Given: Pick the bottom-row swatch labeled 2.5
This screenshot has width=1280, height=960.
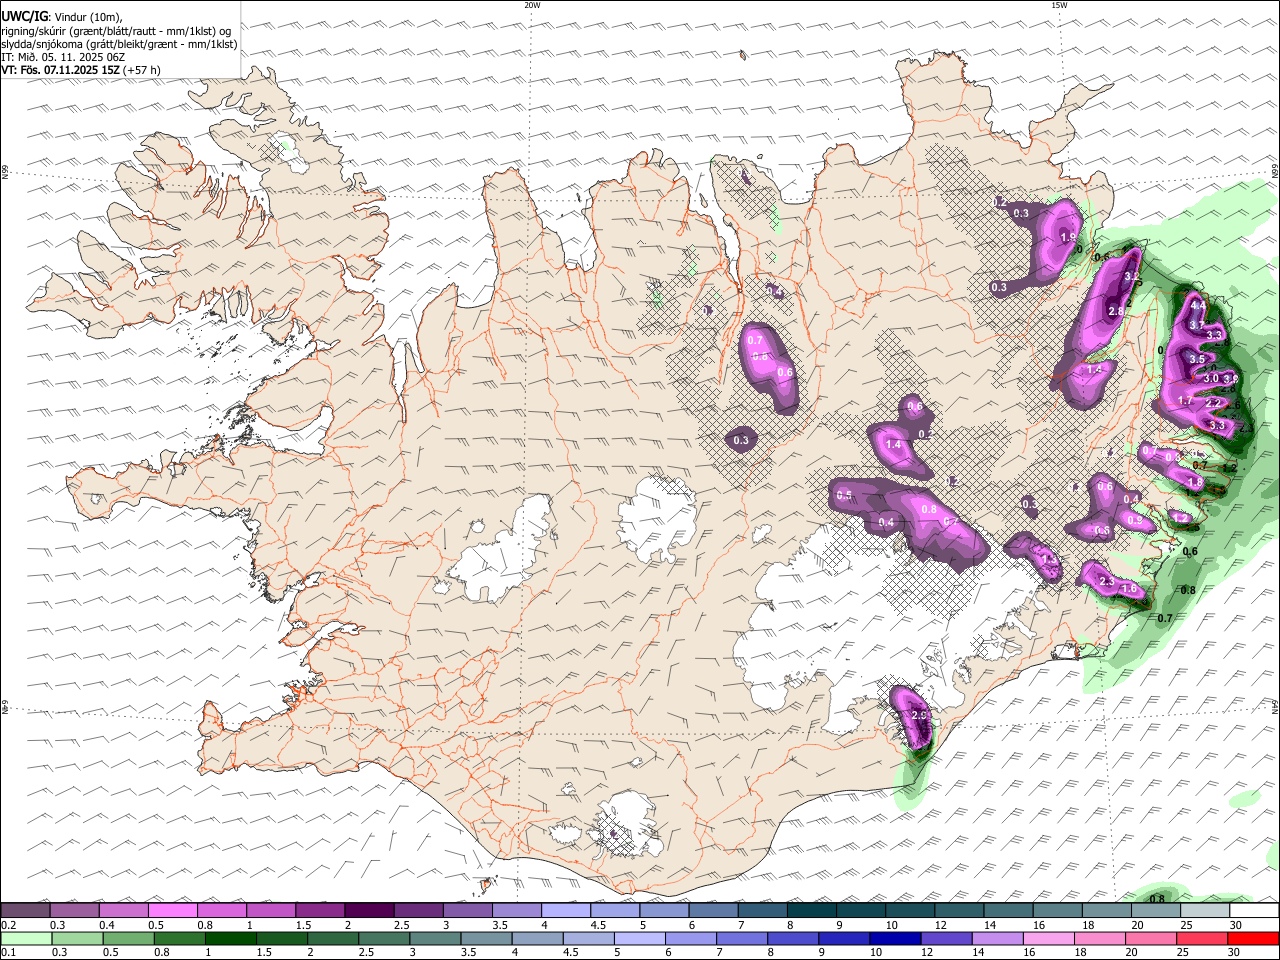Looking at the screenshot, I should tap(383, 939).
